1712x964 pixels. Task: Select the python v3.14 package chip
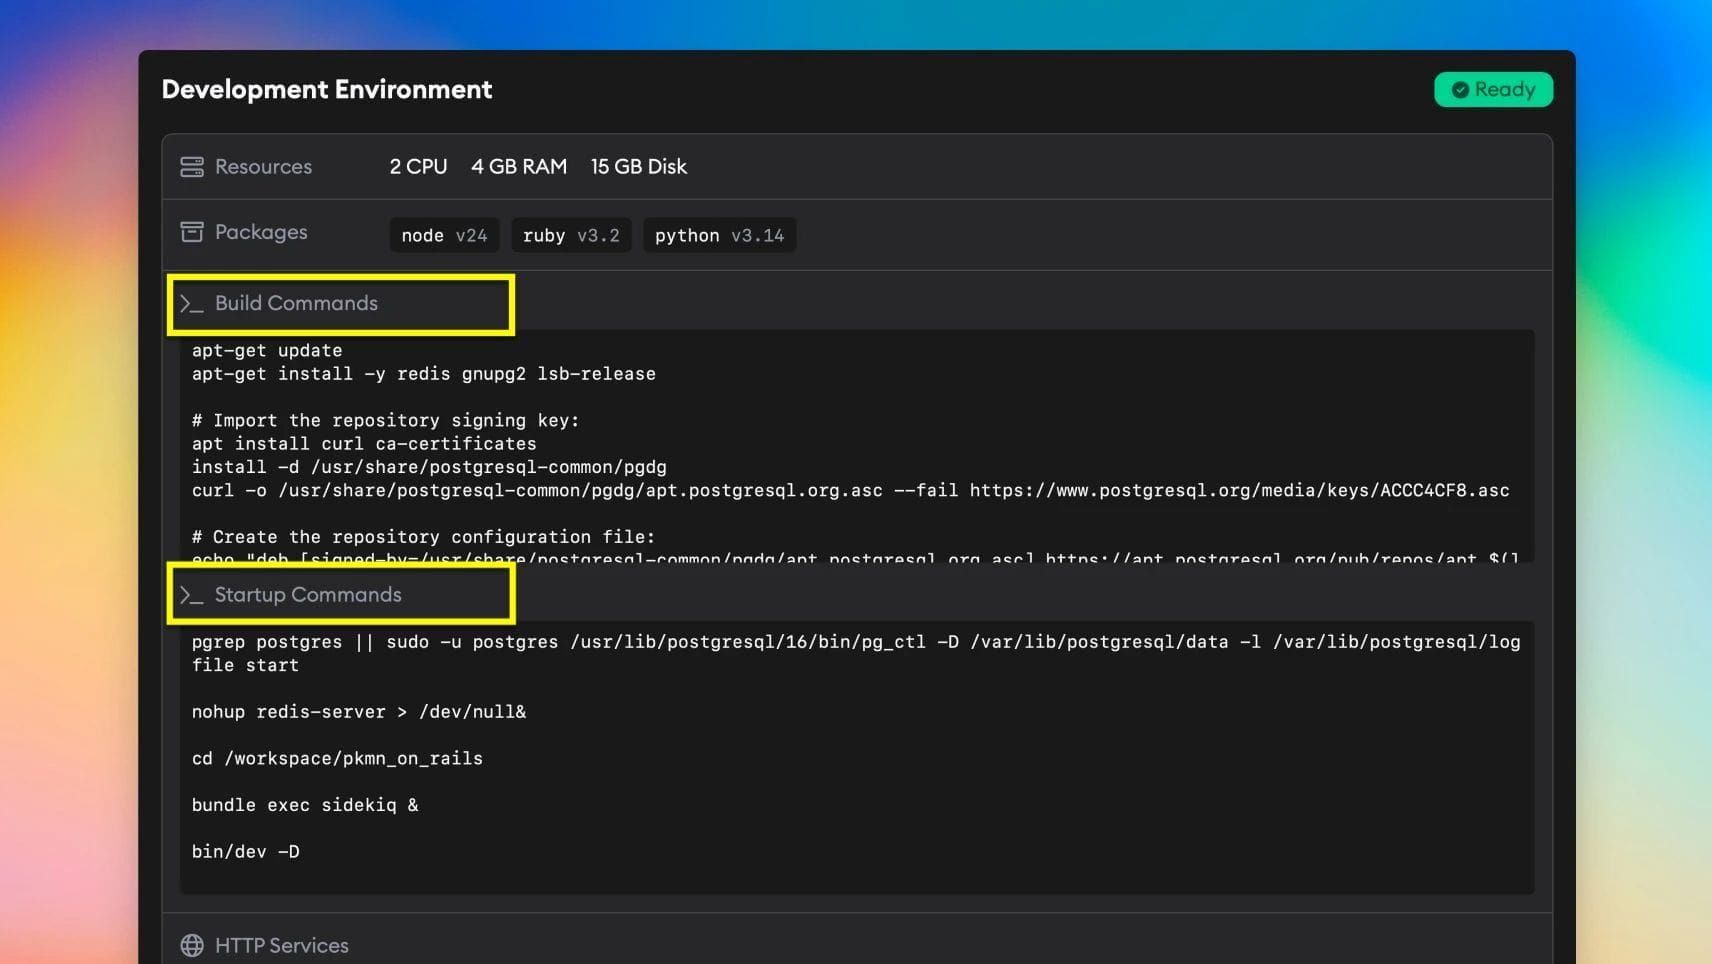719,235
